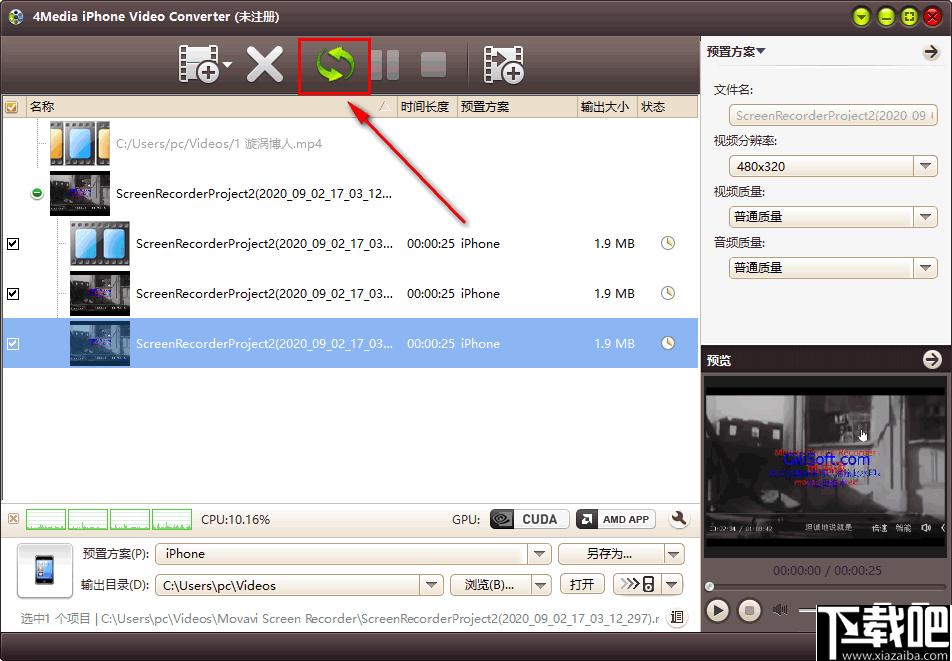Viewport: 952px width, 661px height.
Task: Click the application logo in the title bar
Action: pyautogui.click(x=16, y=16)
